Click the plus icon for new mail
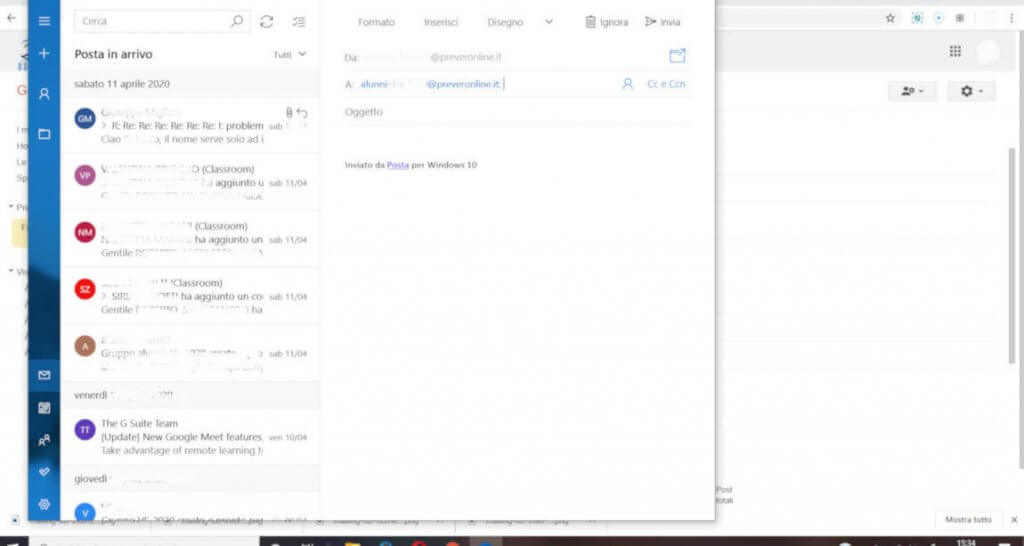The image size is (1024, 546). pyautogui.click(x=44, y=53)
